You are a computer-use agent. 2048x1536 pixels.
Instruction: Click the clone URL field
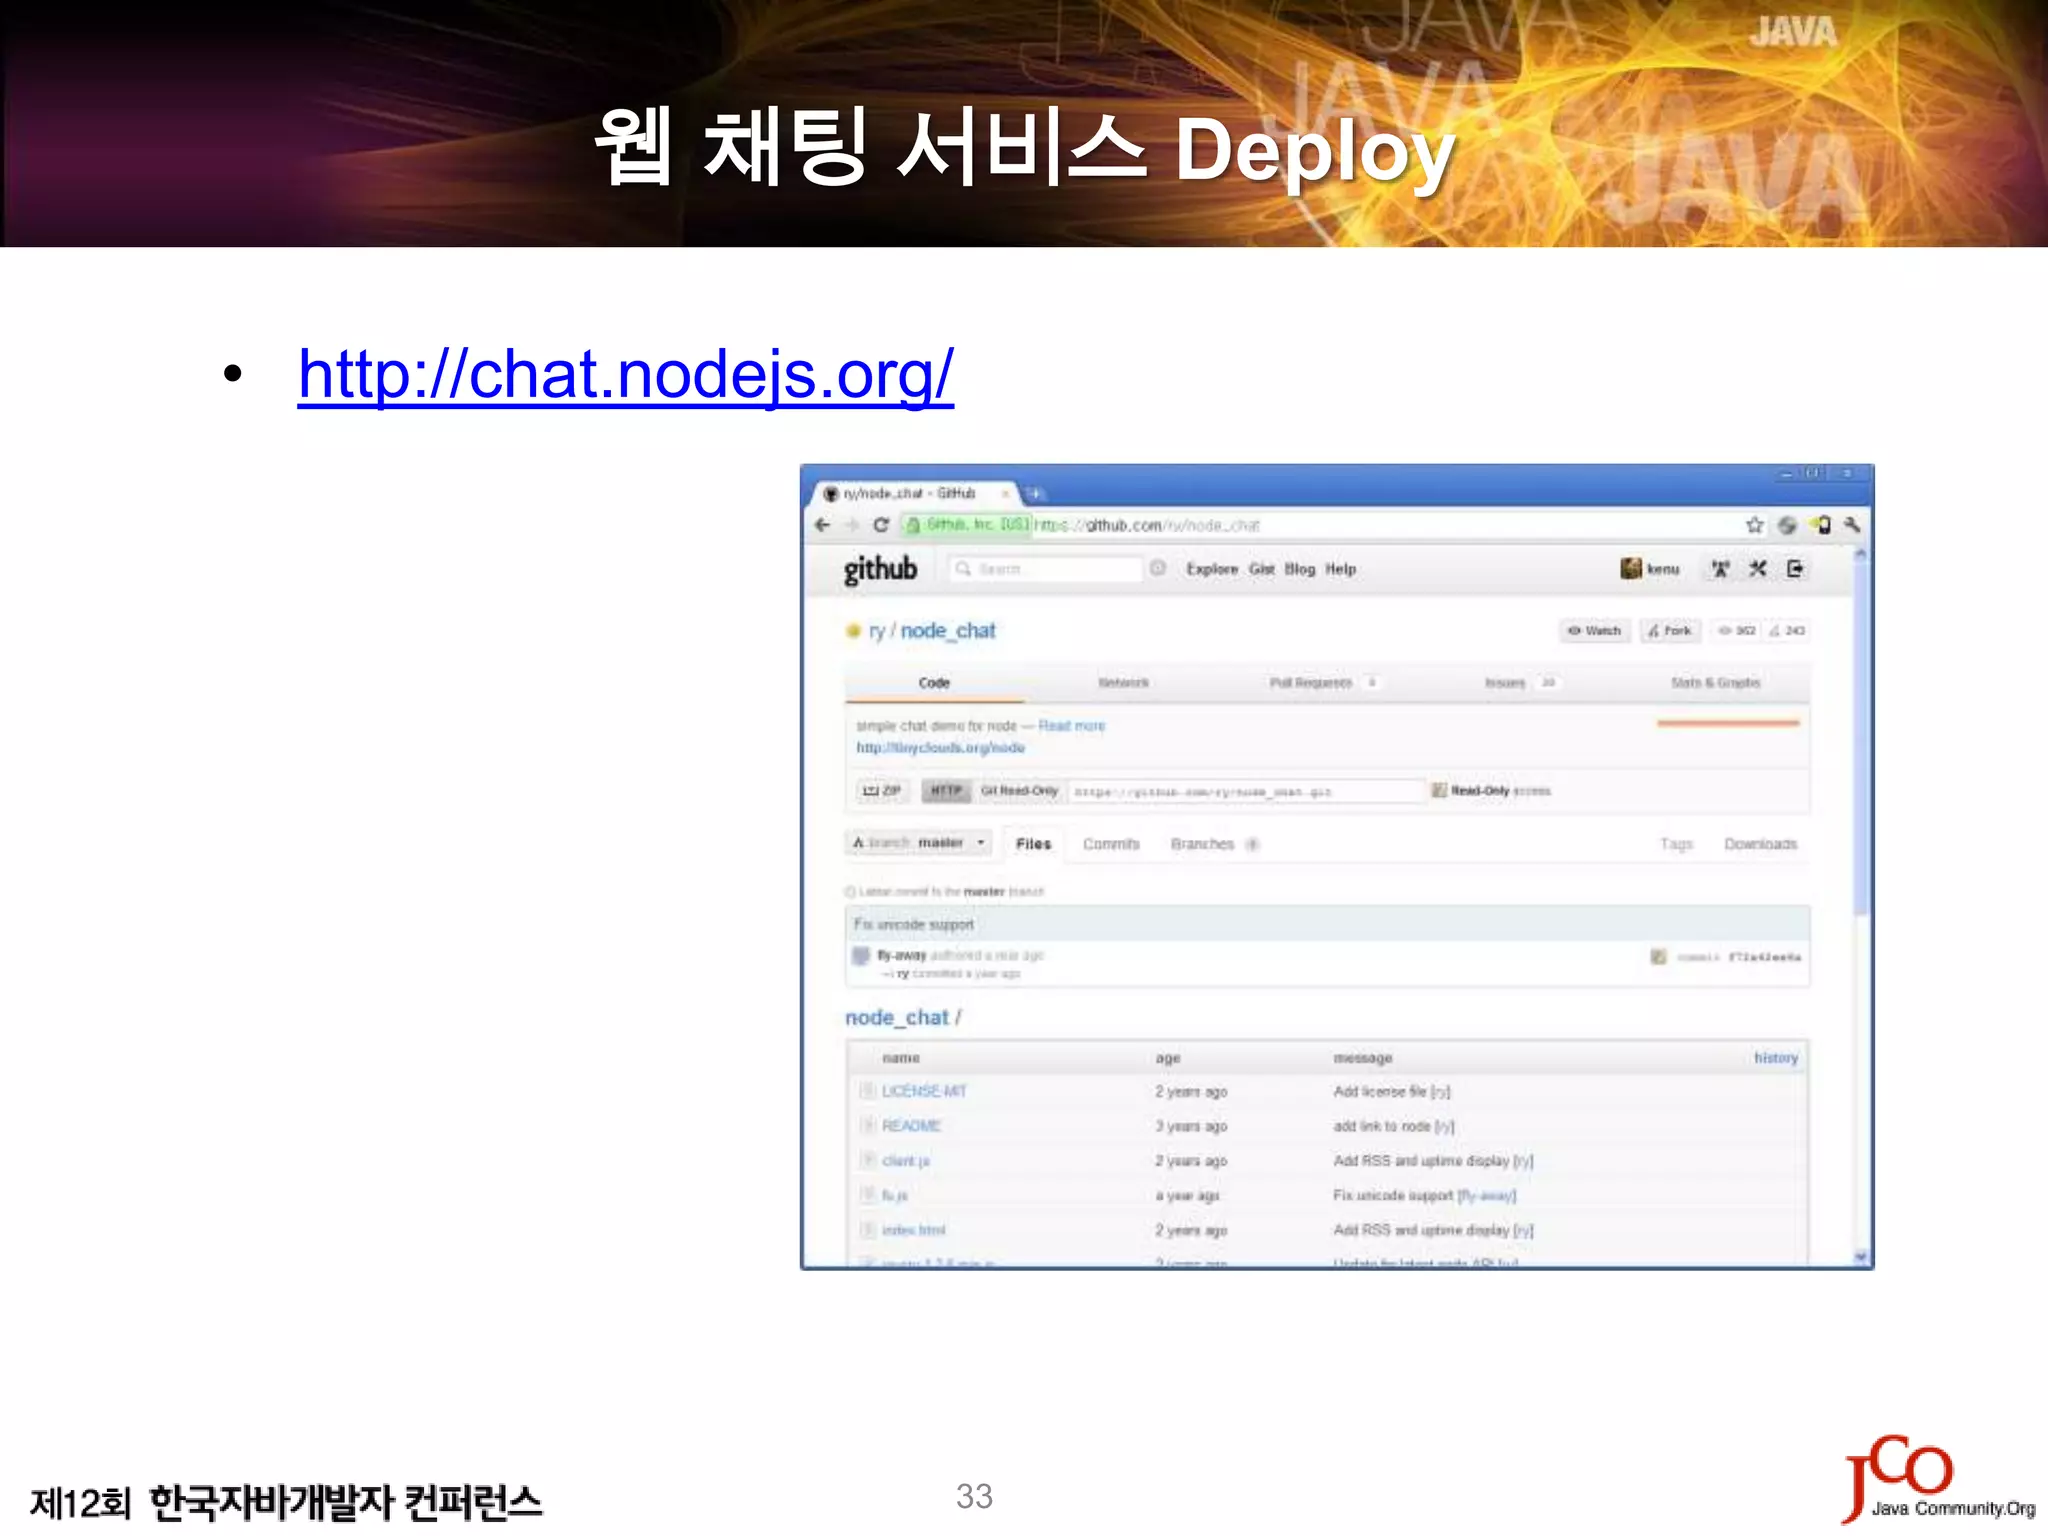(x=1246, y=792)
